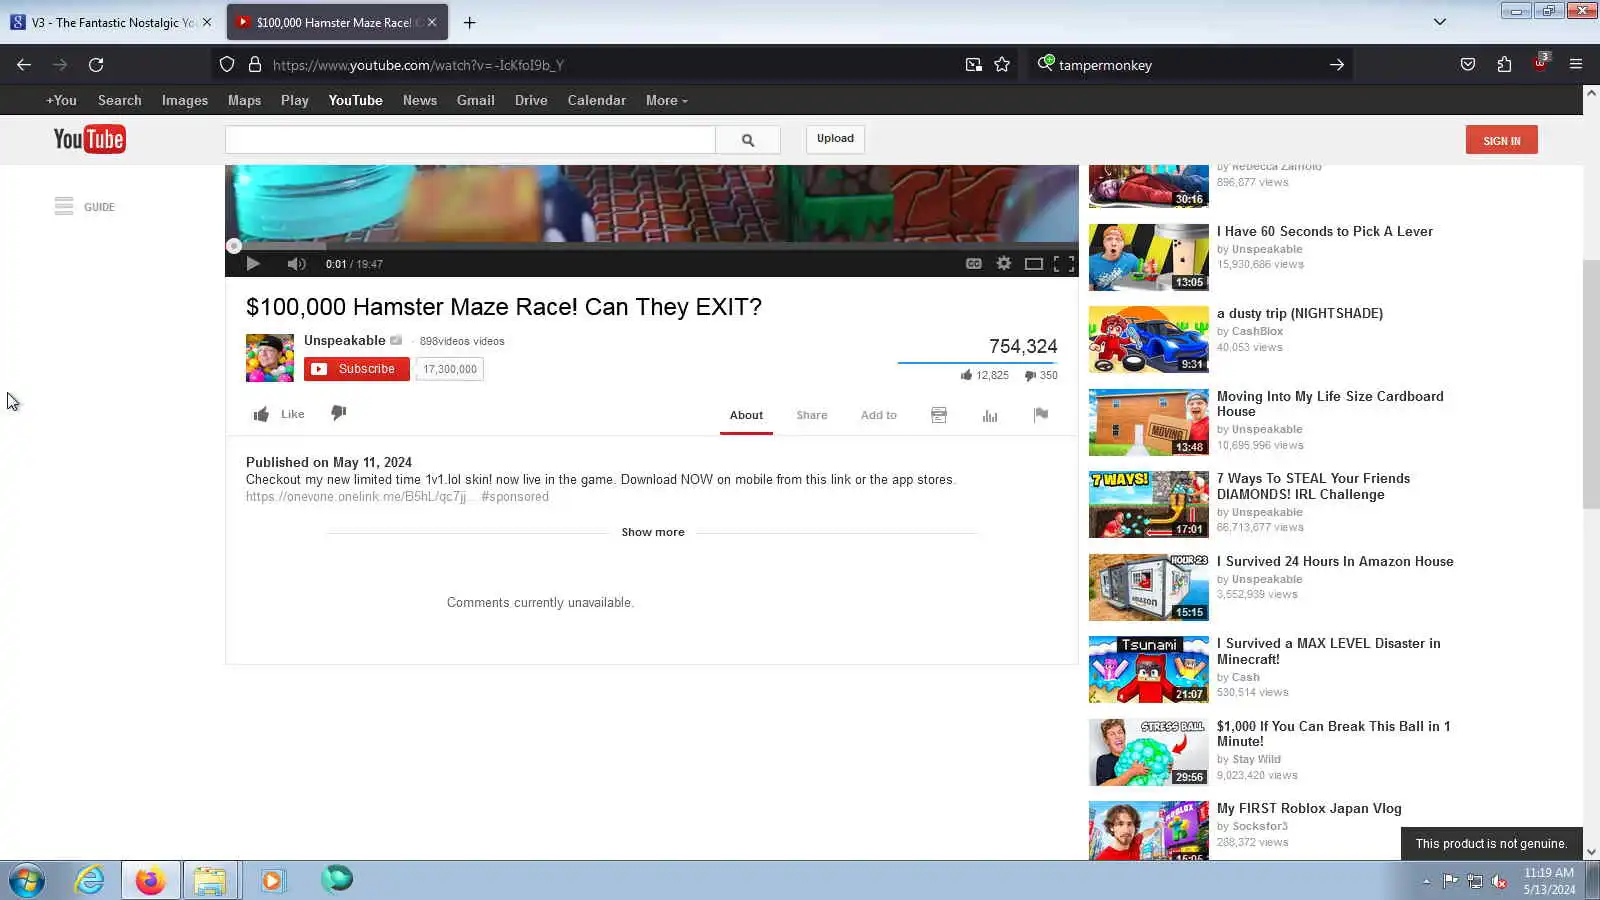Open the Windows Start menu orb

pyautogui.click(x=27, y=881)
